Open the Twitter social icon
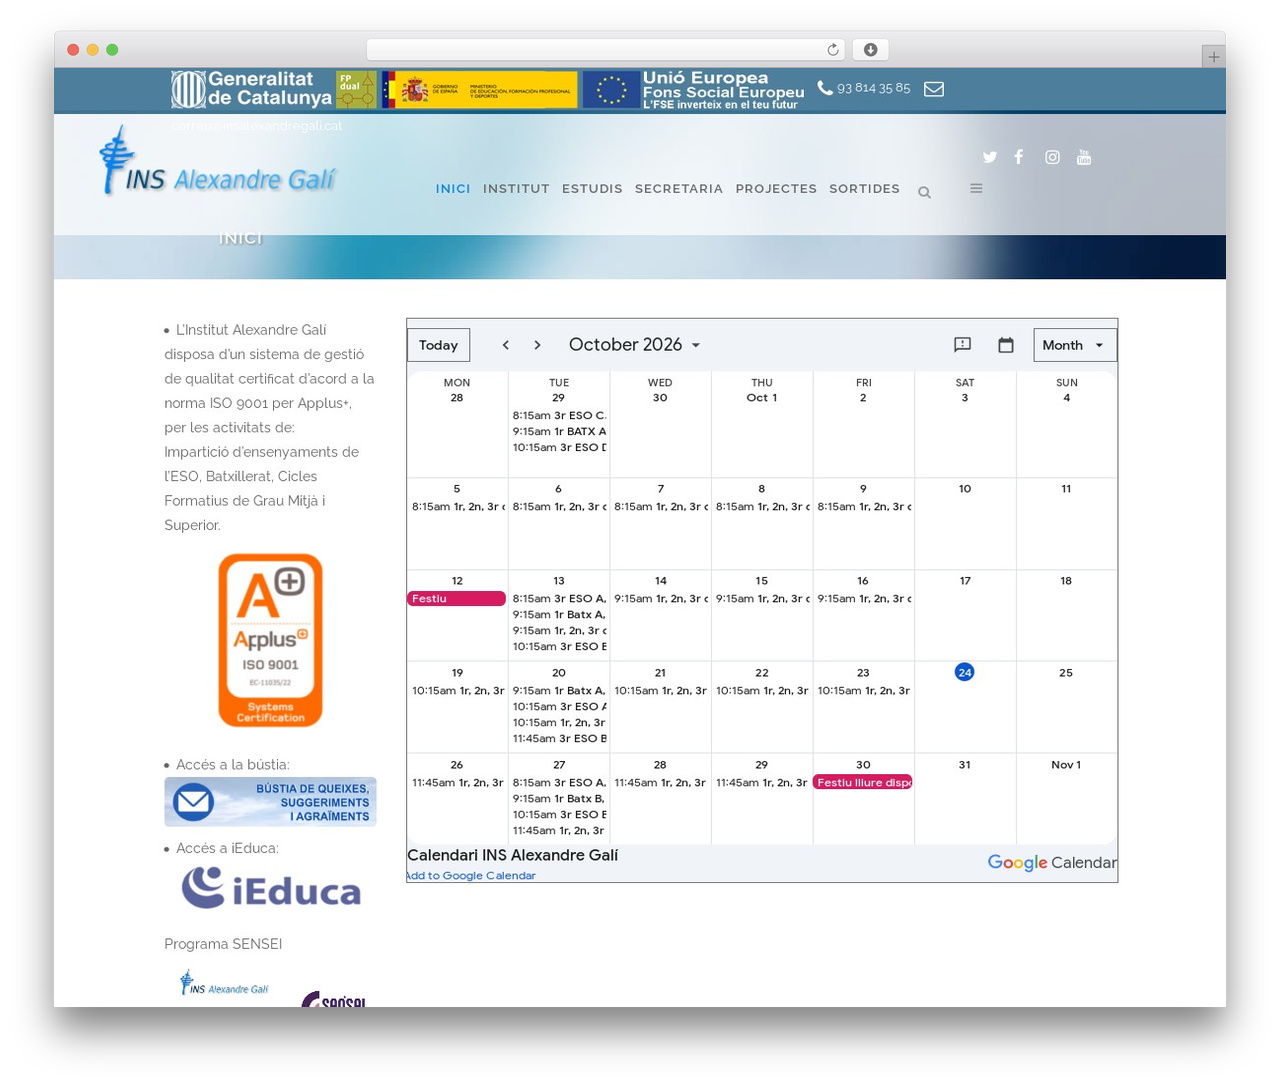Viewport: 1280px width, 1084px height. coord(990,157)
